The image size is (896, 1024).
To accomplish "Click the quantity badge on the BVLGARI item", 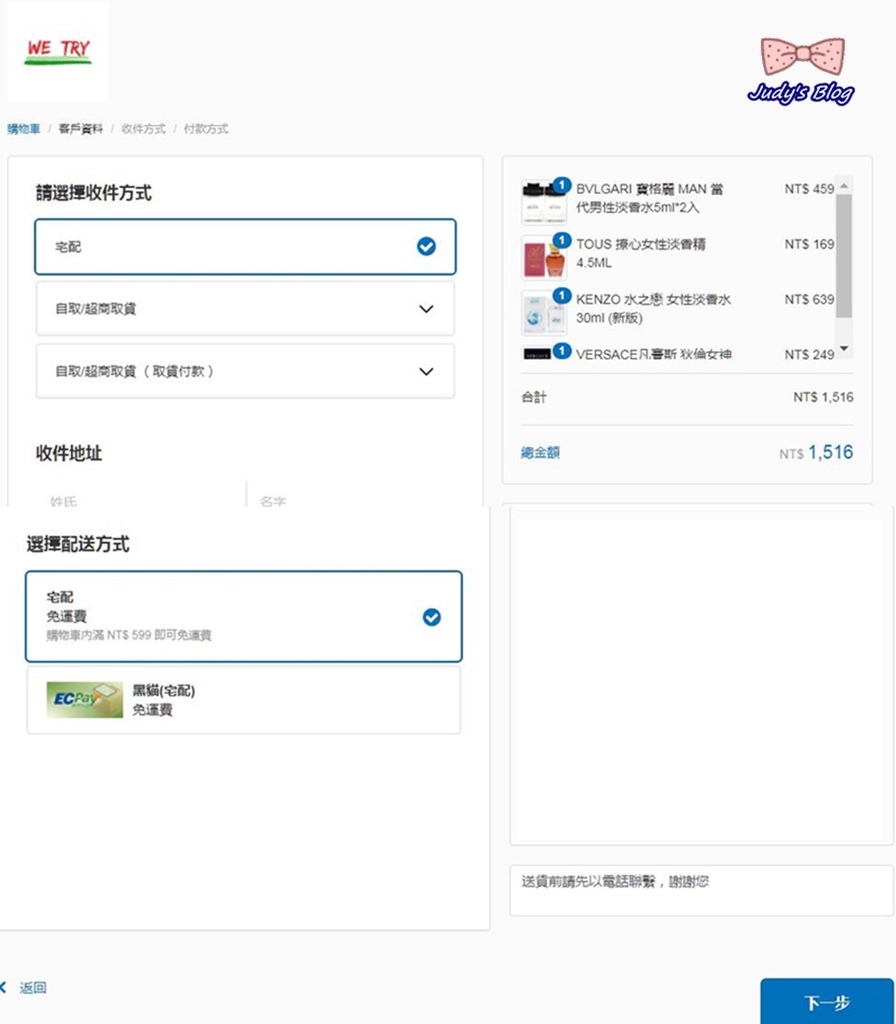I will pyautogui.click(x=562, y=185).
